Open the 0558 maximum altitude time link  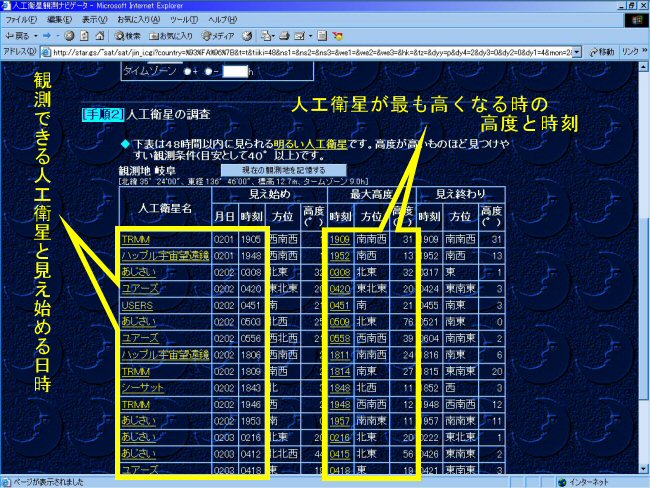coord(340,339)
